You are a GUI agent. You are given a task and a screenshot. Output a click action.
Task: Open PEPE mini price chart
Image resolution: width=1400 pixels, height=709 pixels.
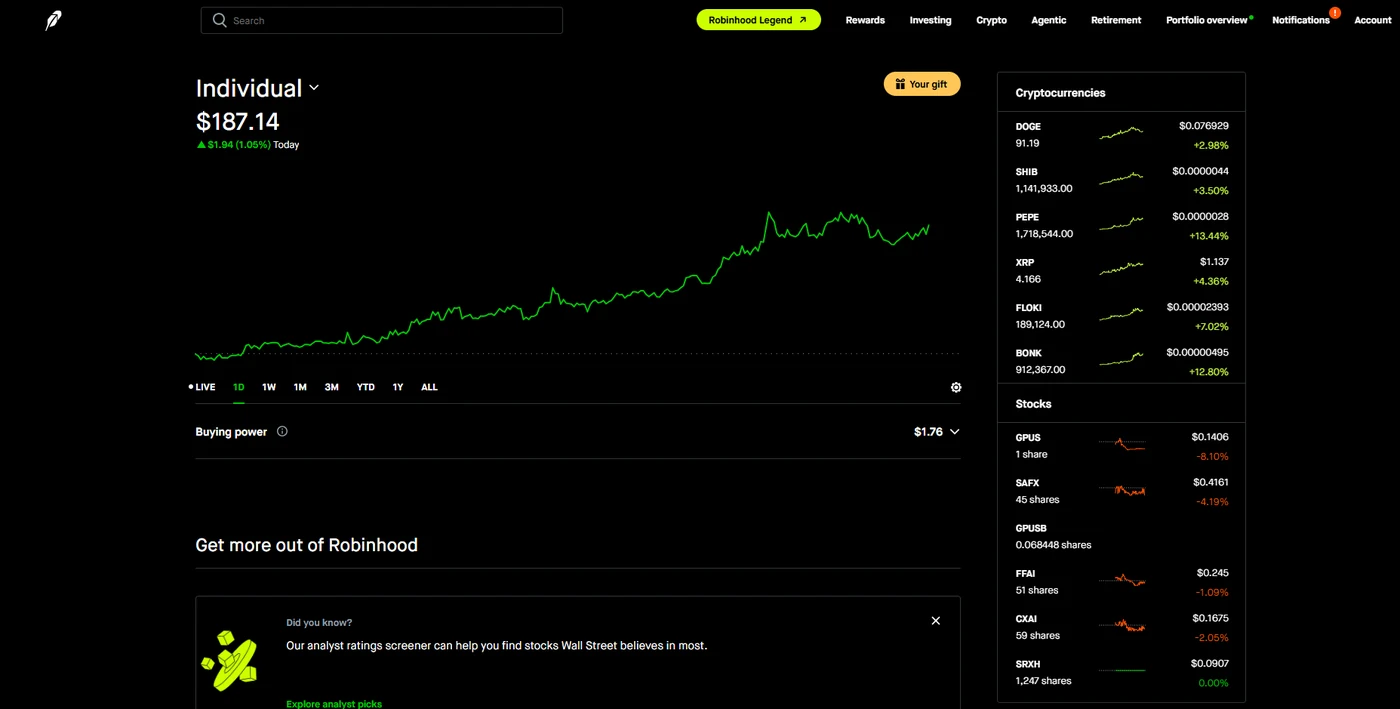(1121, 224)
